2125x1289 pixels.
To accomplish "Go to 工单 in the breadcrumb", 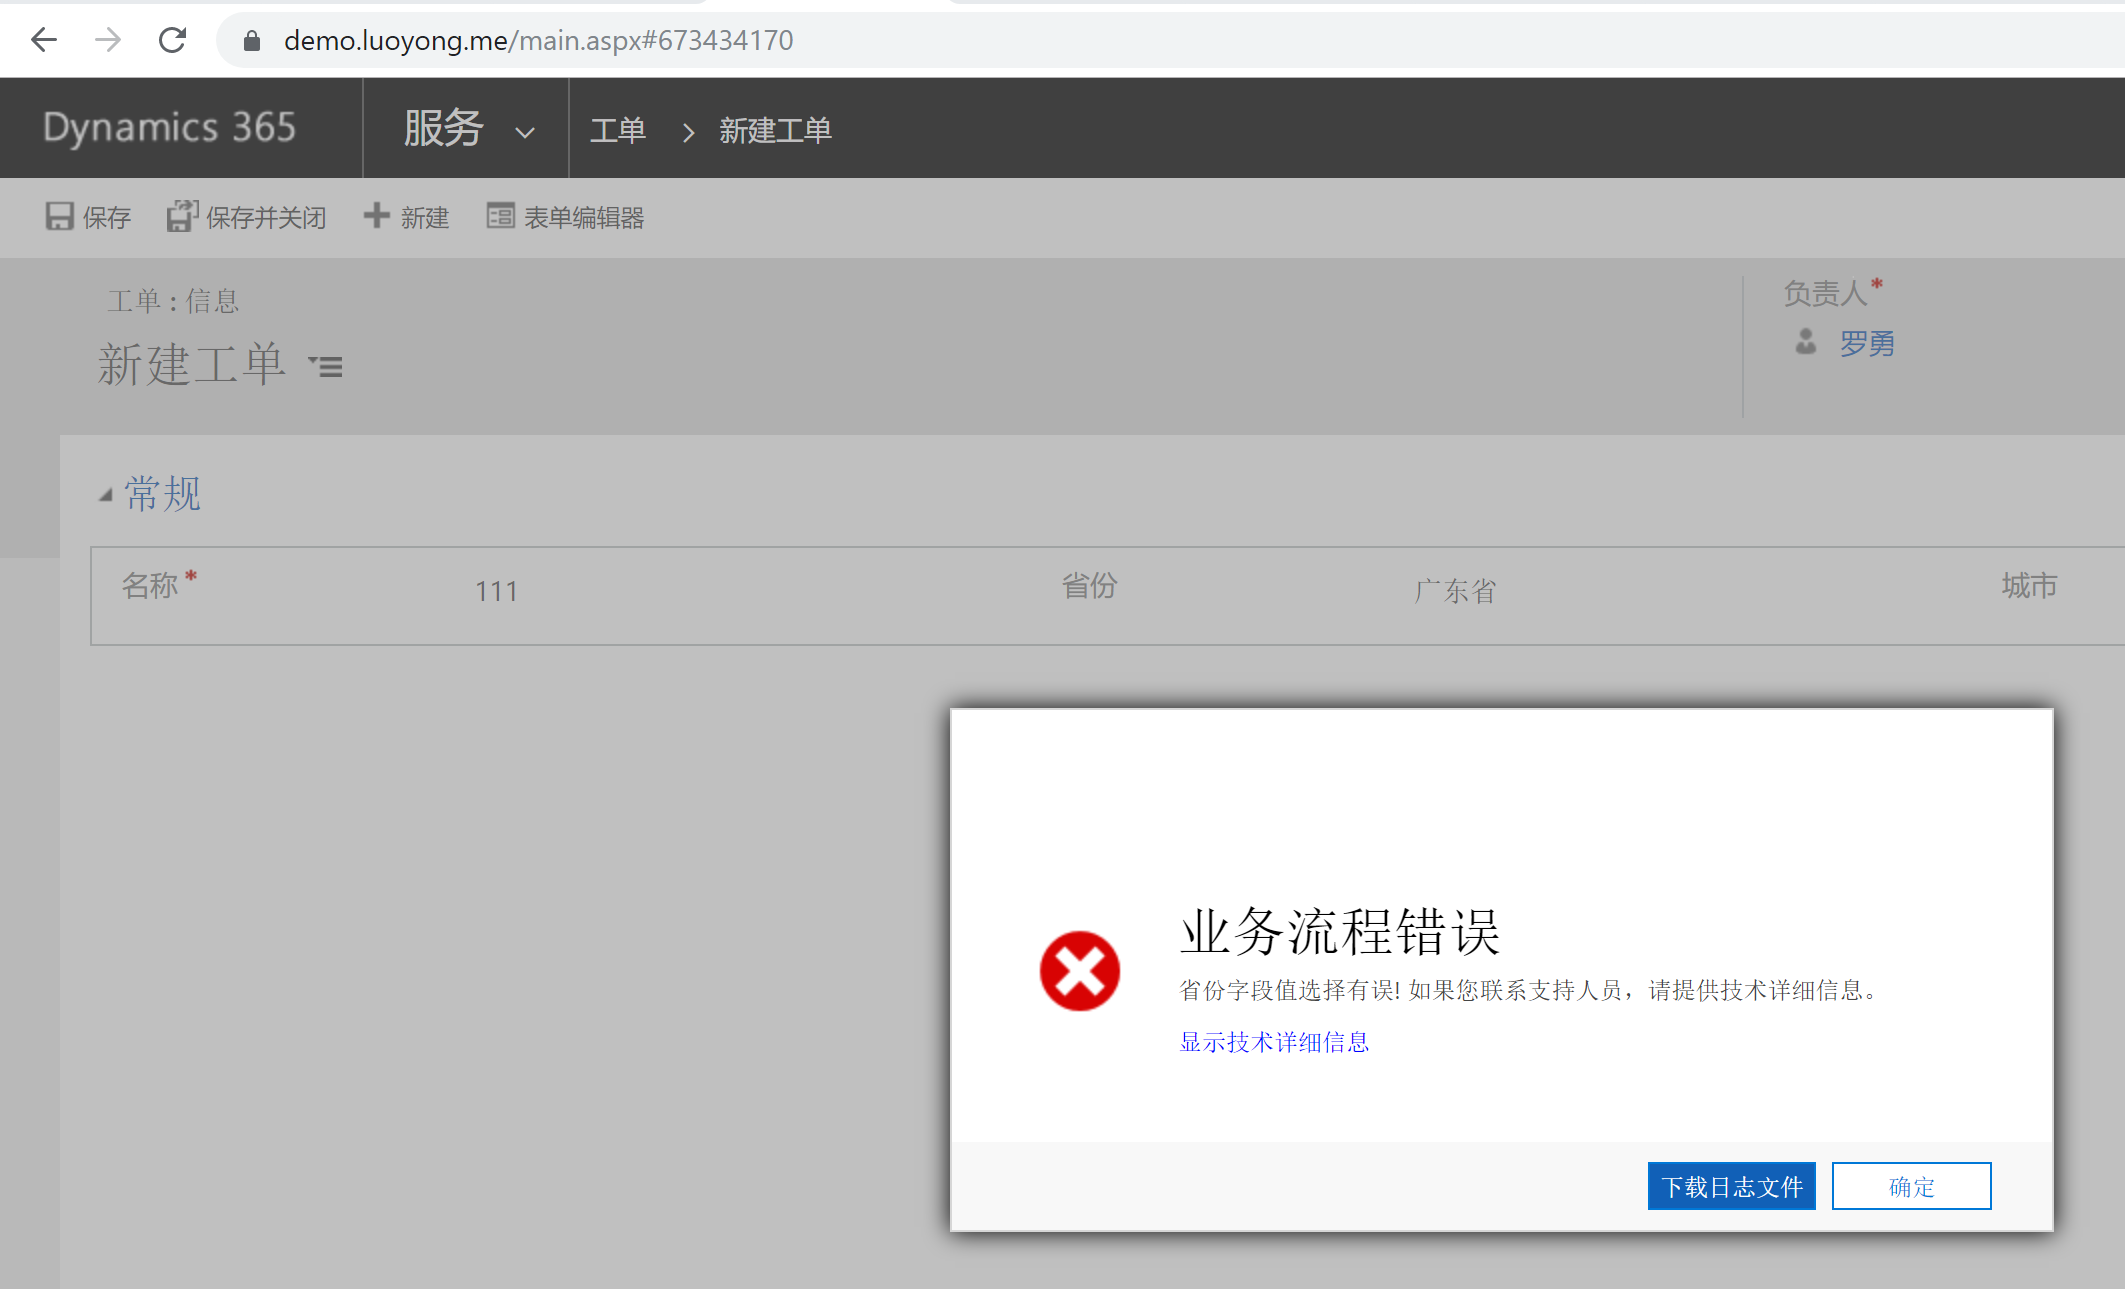I will point(618,131).
